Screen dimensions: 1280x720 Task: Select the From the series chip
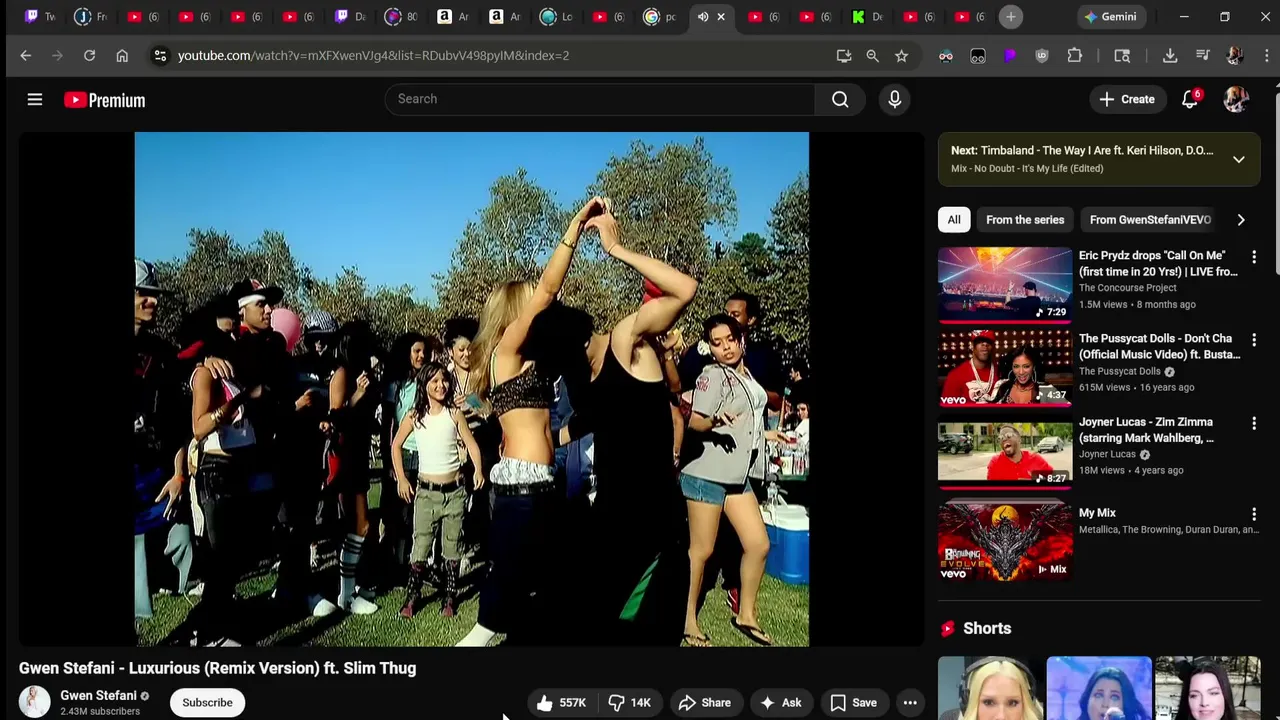[x=1025, y=220]
